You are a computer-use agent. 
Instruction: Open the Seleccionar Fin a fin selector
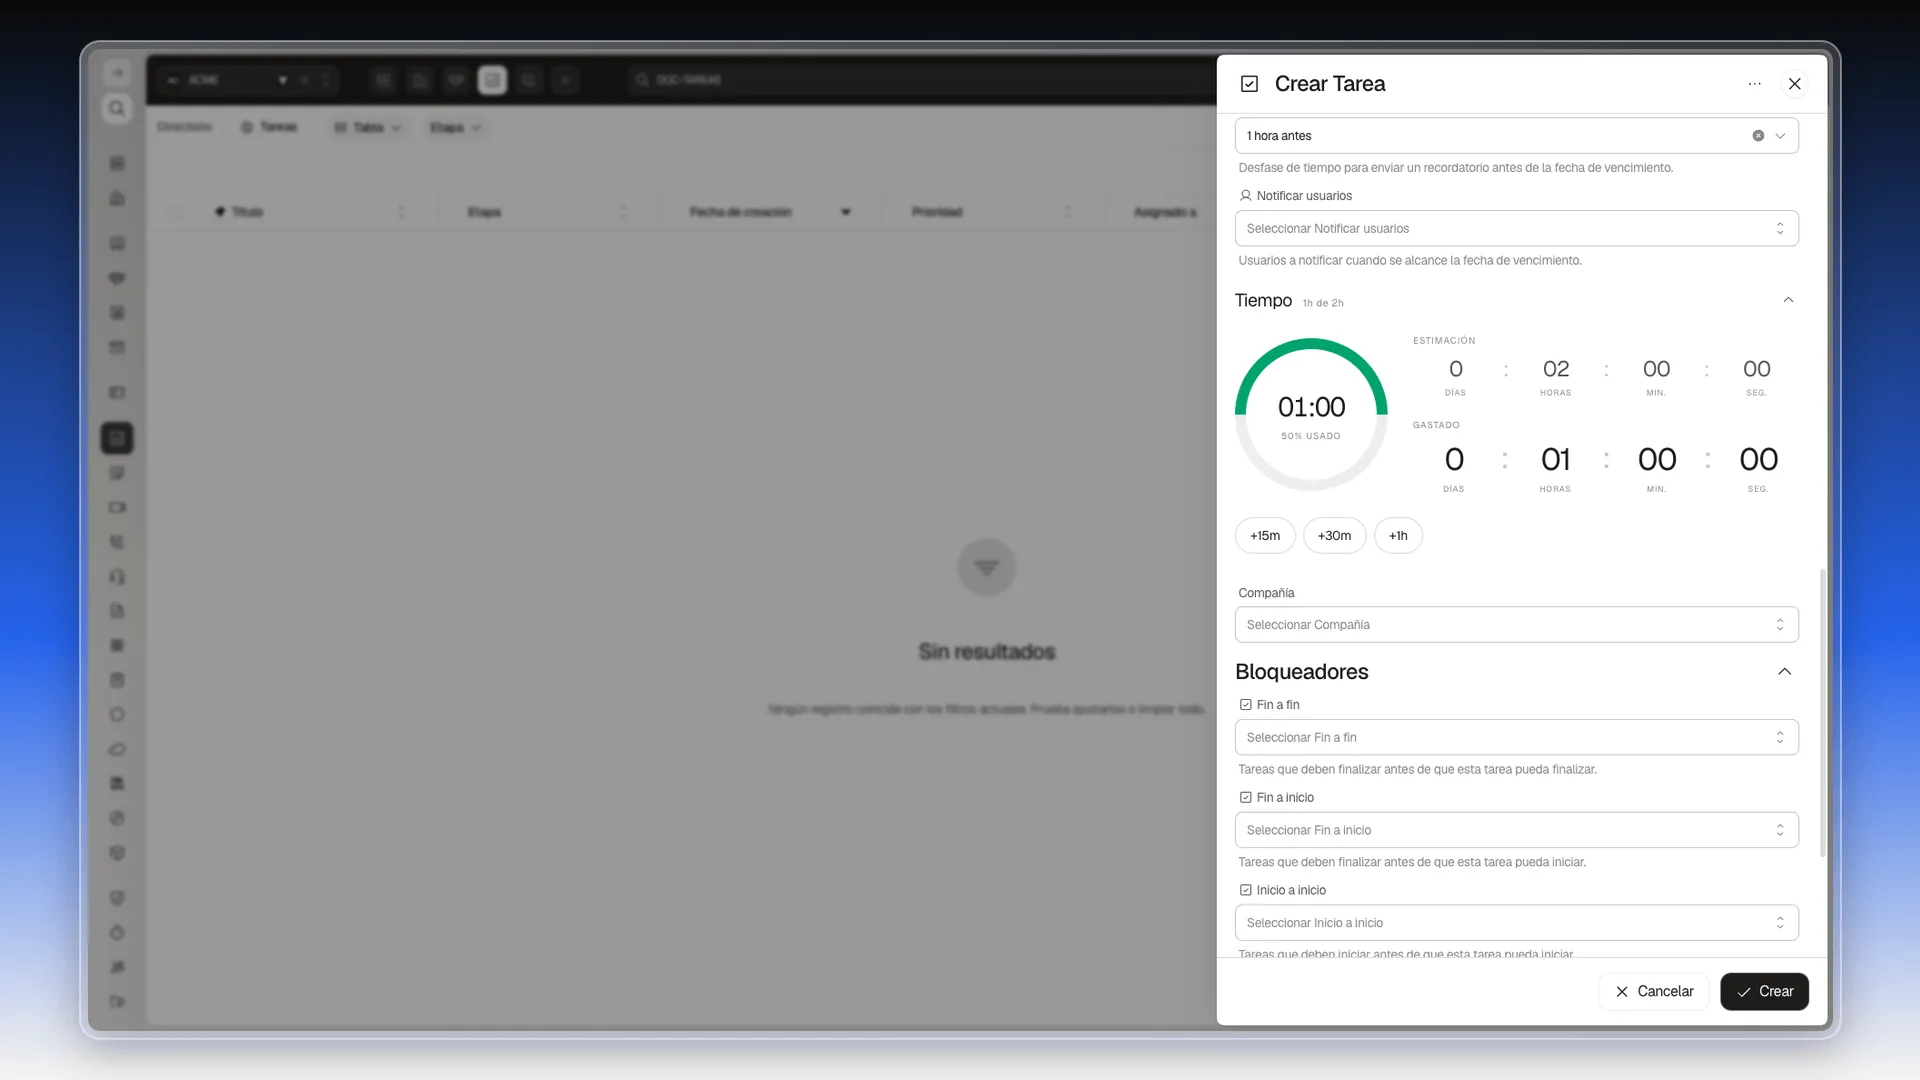tap(1516, 738)
